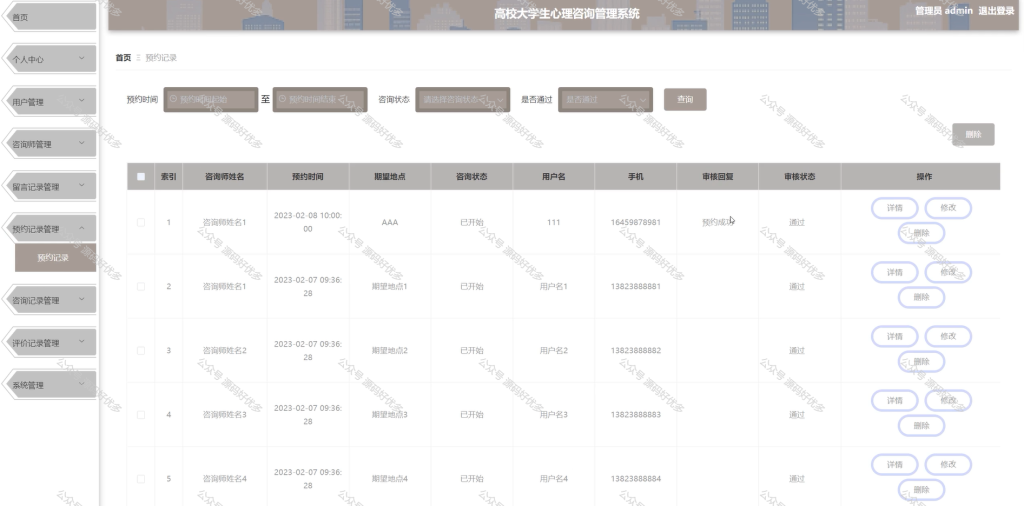The height and width of the screenshot is (506, 1024).
Task: Click clock icon in start time field
Action: (173, 100)
